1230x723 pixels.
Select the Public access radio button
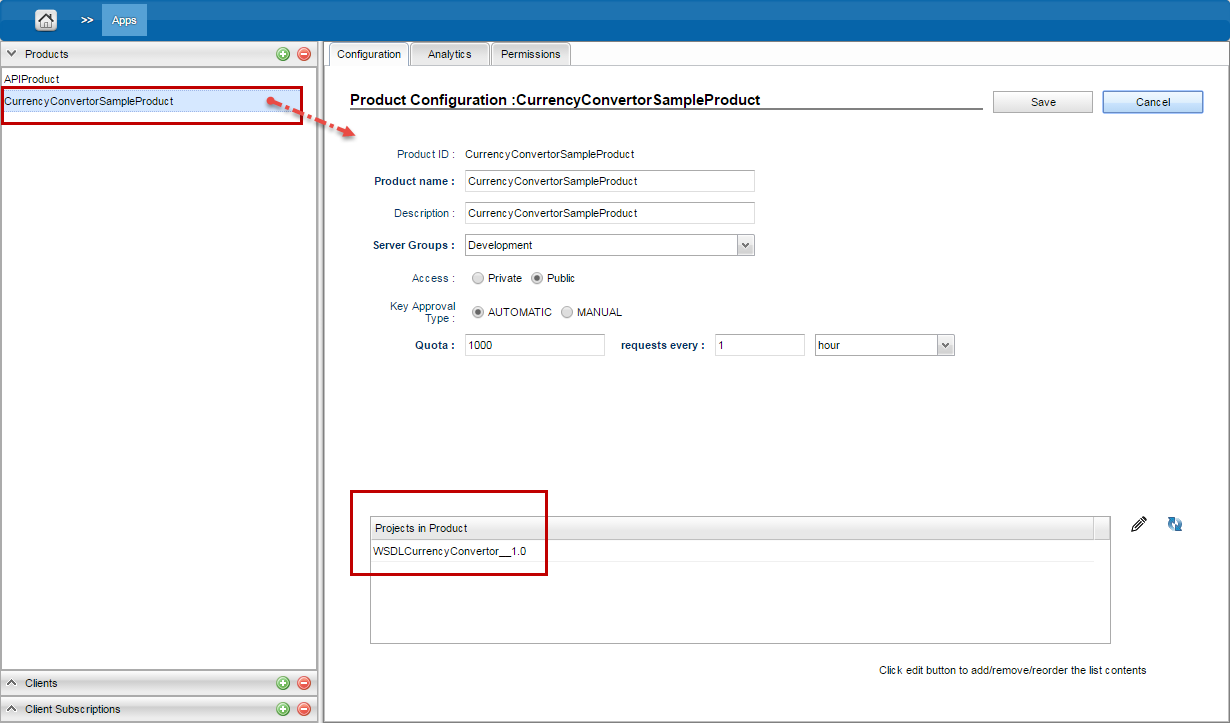coord(537,278)
